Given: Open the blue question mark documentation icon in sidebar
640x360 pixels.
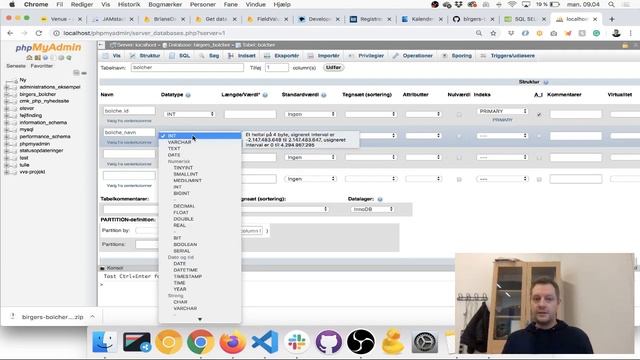Looking at the screenshot, I should (45, 58).
